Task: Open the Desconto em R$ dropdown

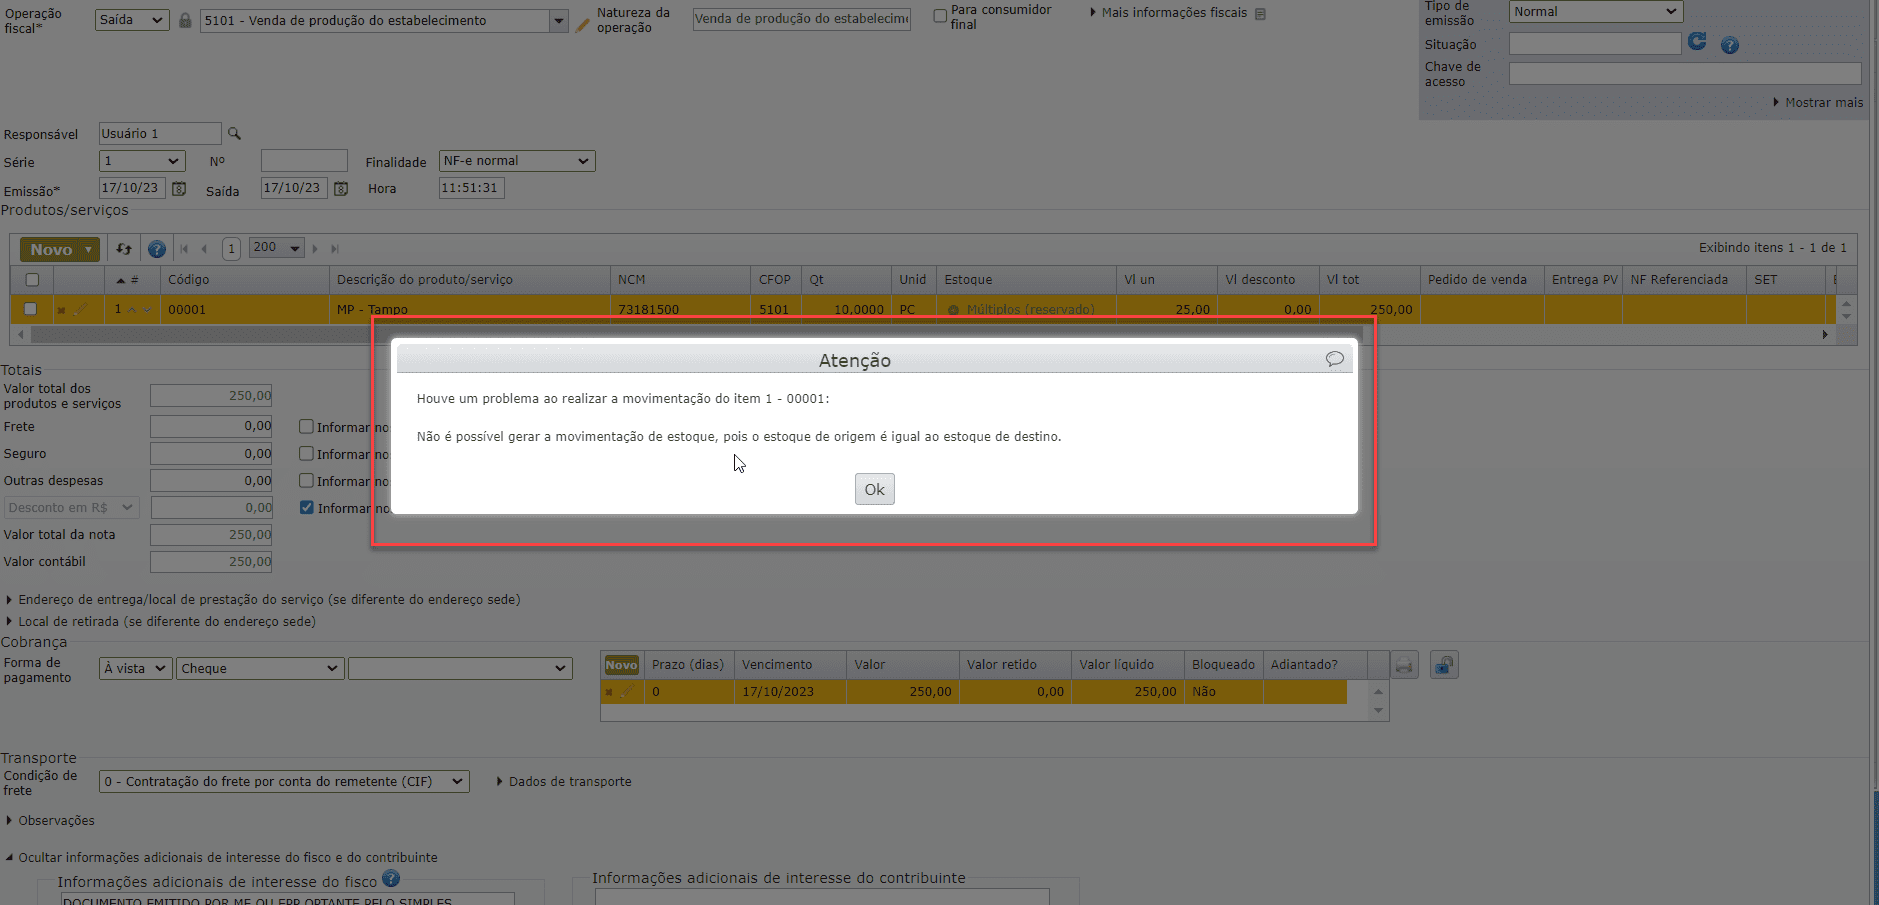Action: pos(70,508)
